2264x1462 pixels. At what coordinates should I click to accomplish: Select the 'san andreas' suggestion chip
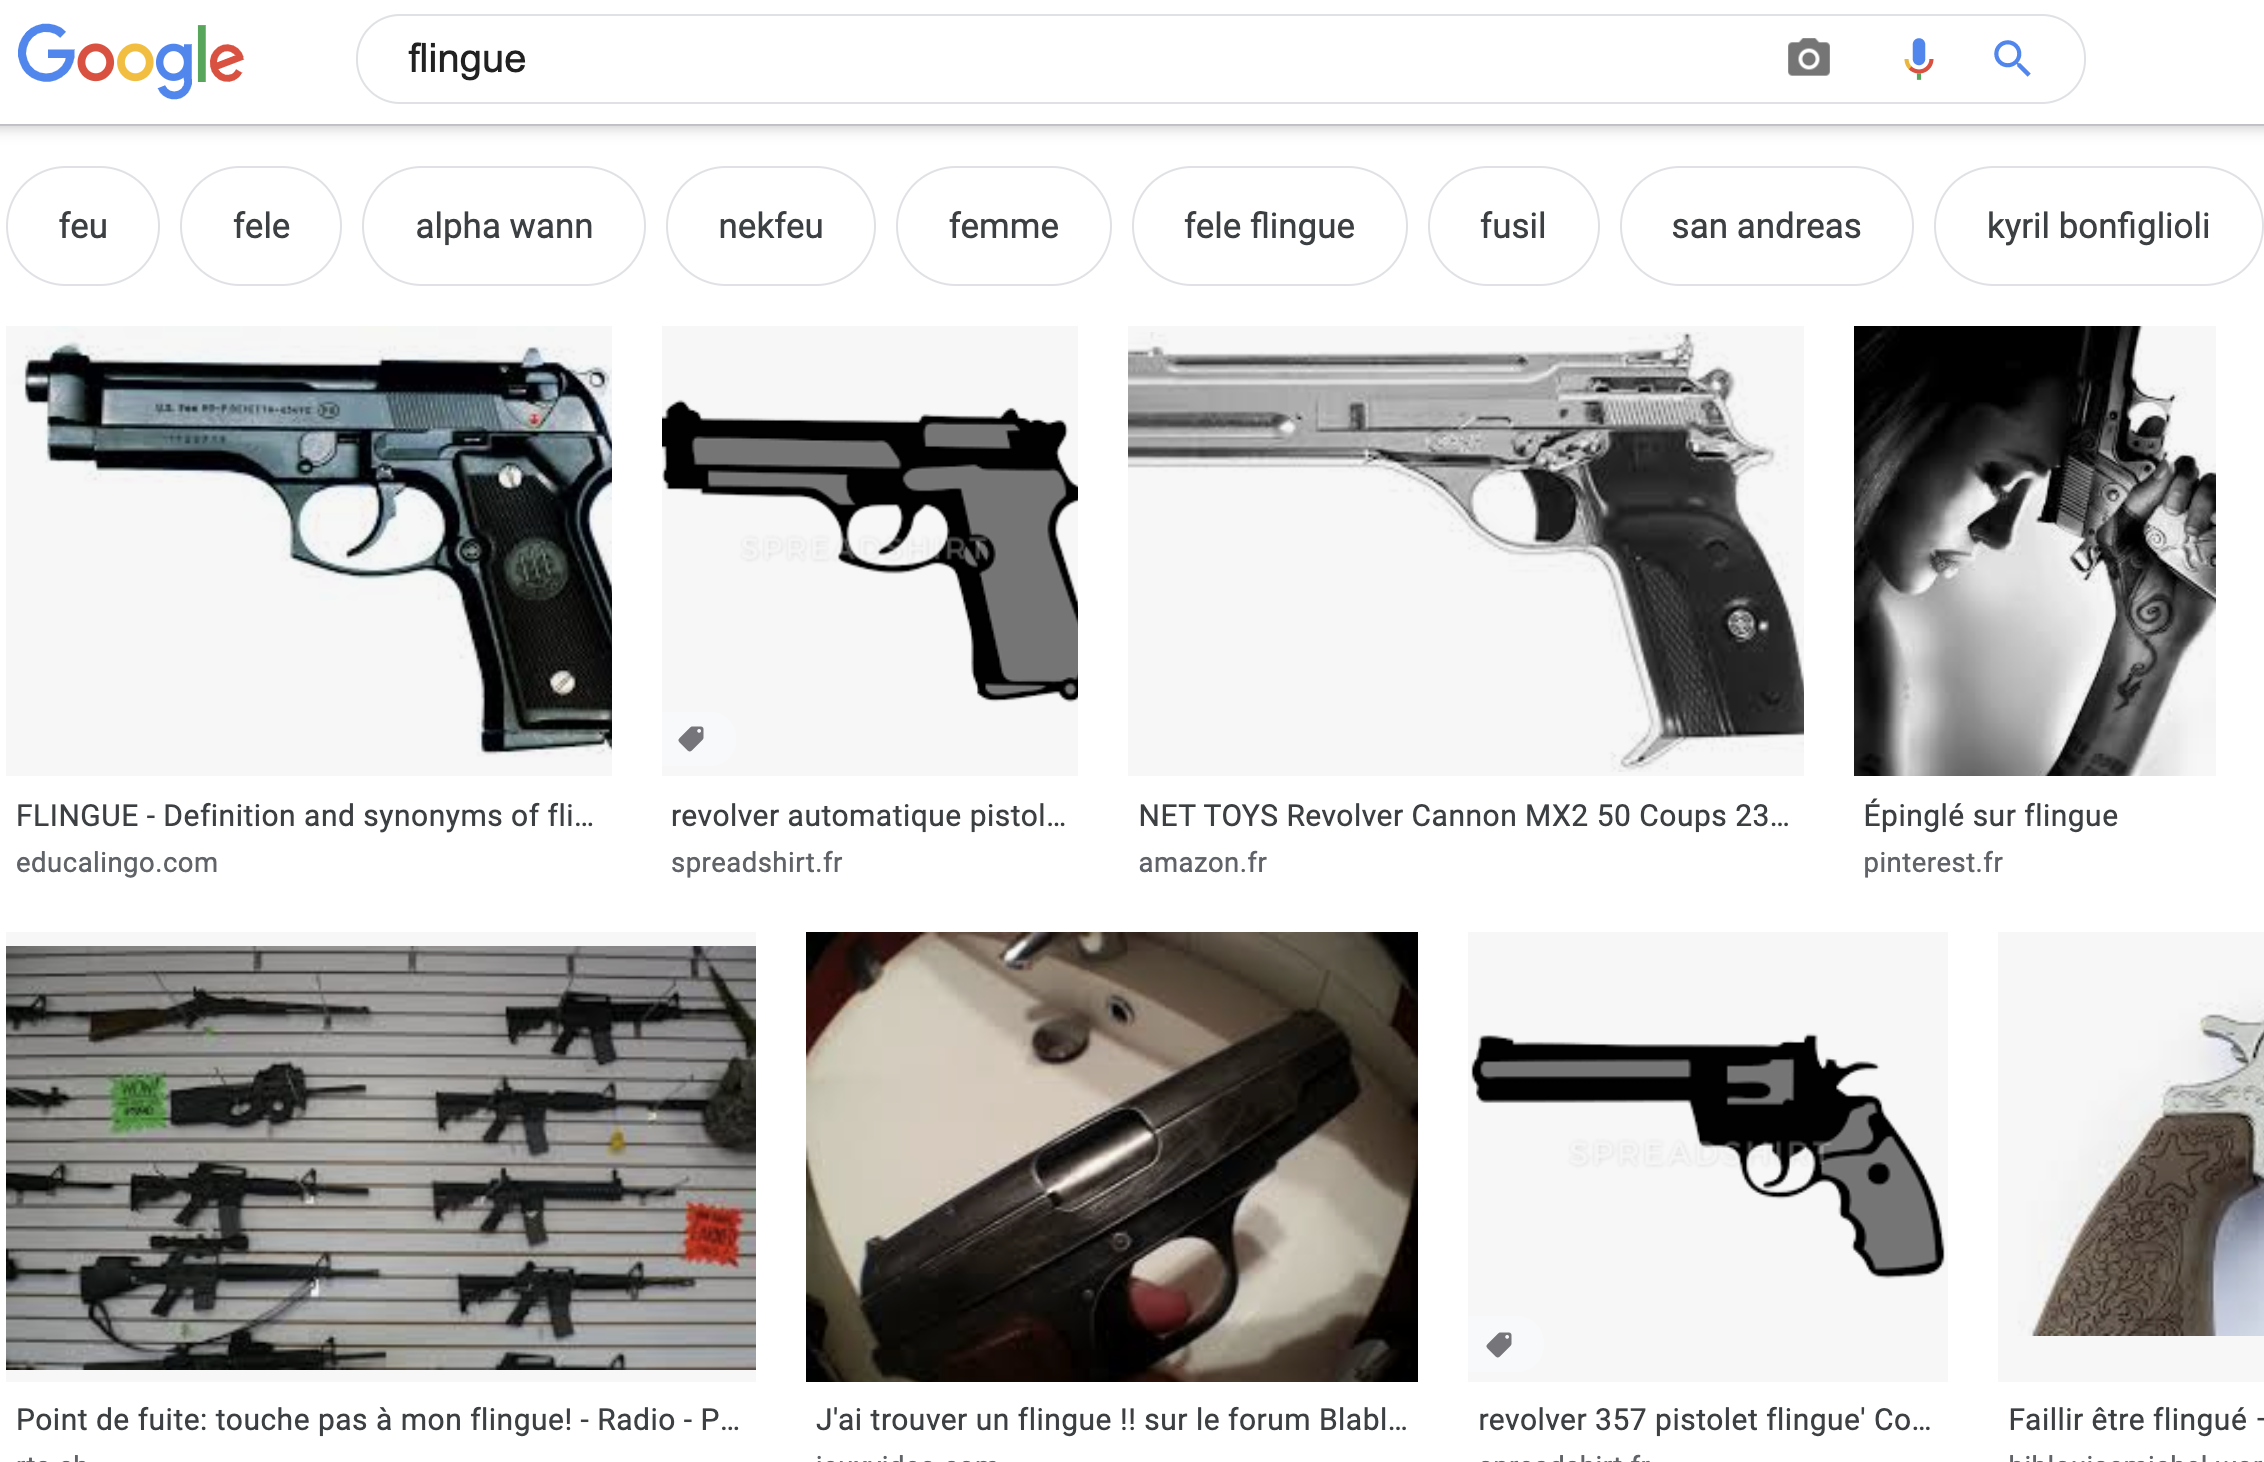click(x=1766, y=226)
